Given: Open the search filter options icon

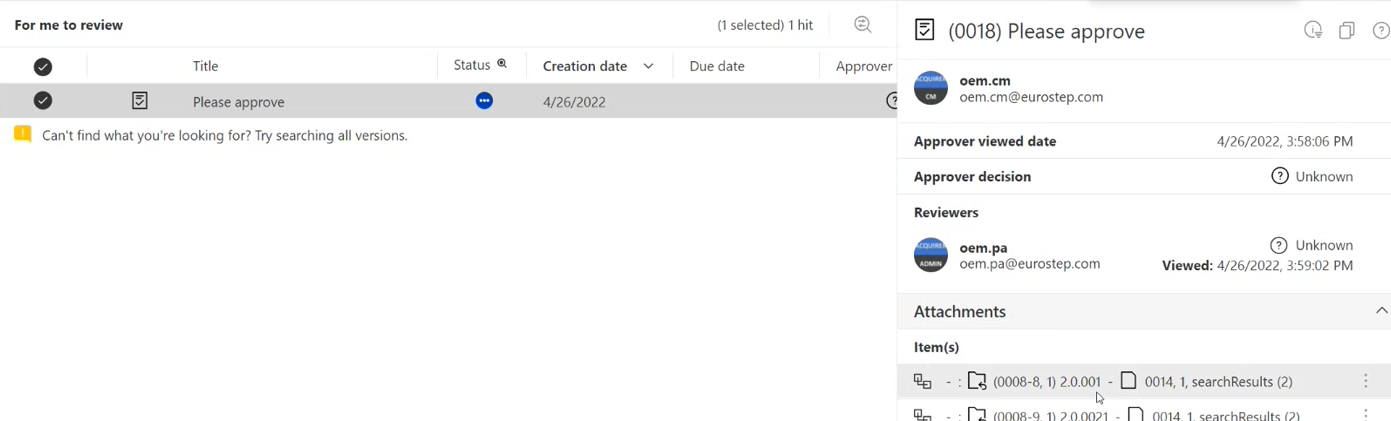Looking at the screenshot, I should pyautogui.click(x=862, y=26).
